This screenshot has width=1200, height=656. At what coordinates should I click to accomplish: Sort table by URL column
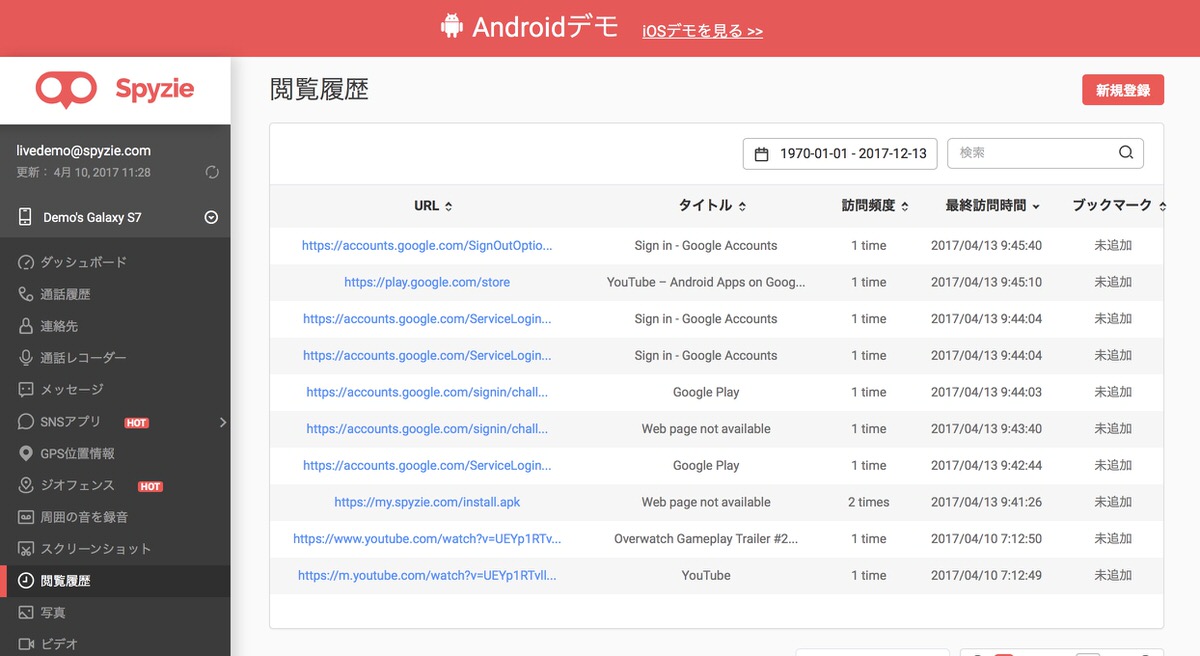(x=433, y=206)
